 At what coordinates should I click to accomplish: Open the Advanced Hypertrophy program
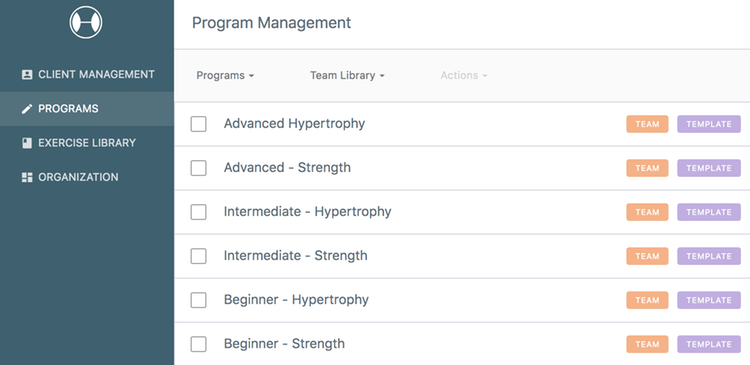point(294,124)
